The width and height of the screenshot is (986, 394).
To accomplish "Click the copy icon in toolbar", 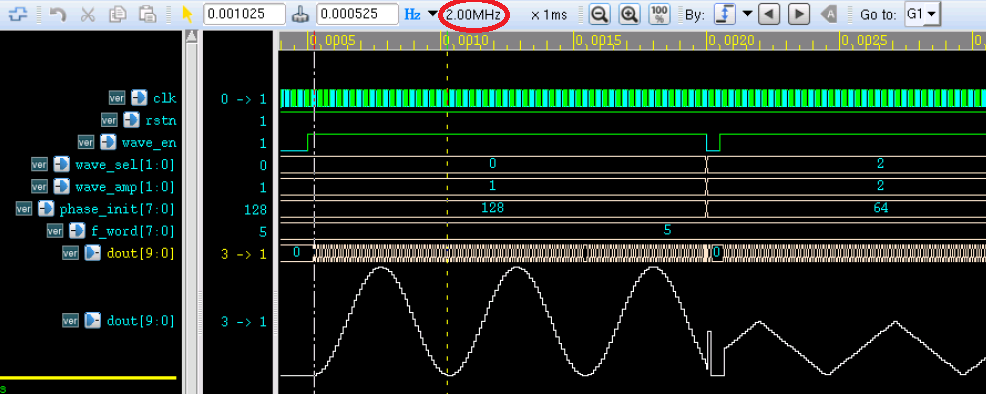I will click(118, 14).
